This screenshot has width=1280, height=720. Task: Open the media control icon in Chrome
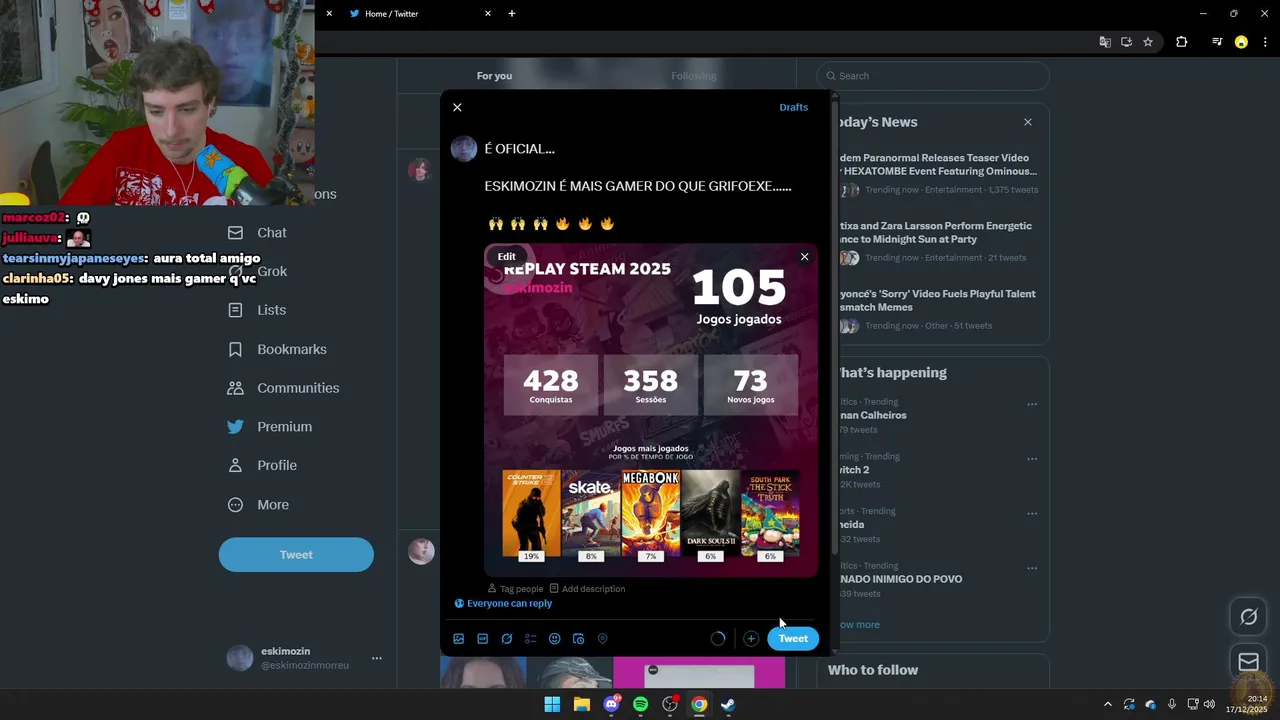pyautogui.click(x=1217, y=42)
